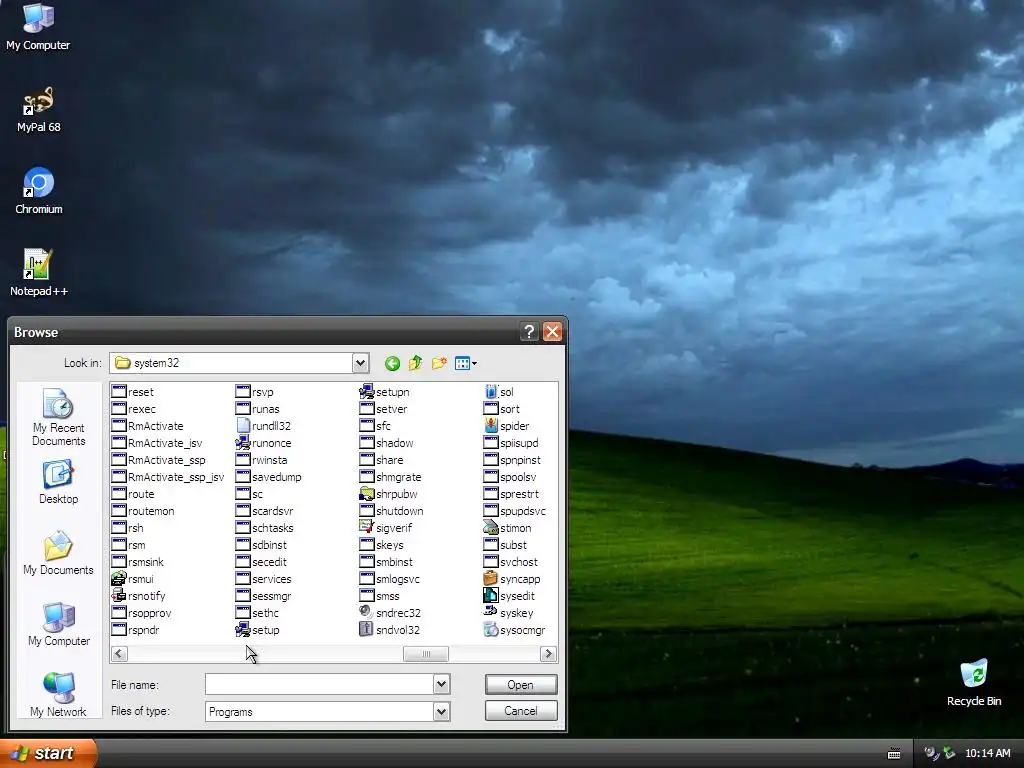
Task: Click the clock showing 10:14 AM
Action: pyautogui.click(x=987, y=753)
